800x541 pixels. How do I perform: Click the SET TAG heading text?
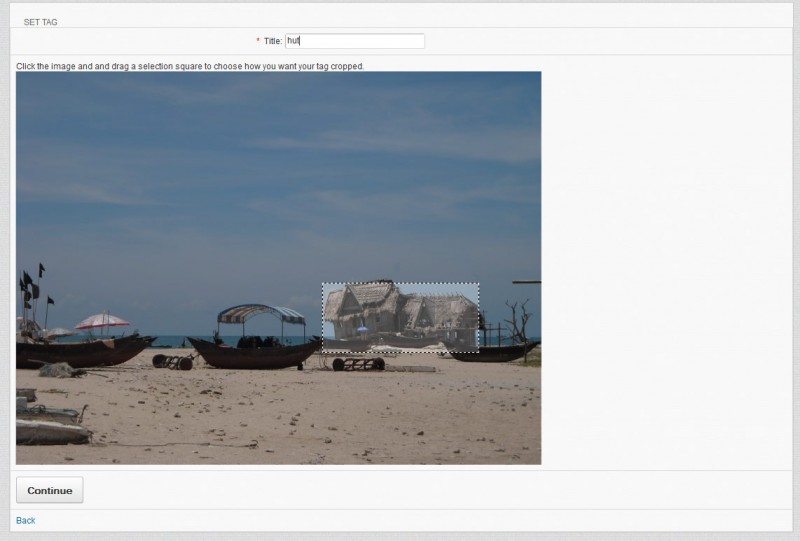click(x=40, y=22)
